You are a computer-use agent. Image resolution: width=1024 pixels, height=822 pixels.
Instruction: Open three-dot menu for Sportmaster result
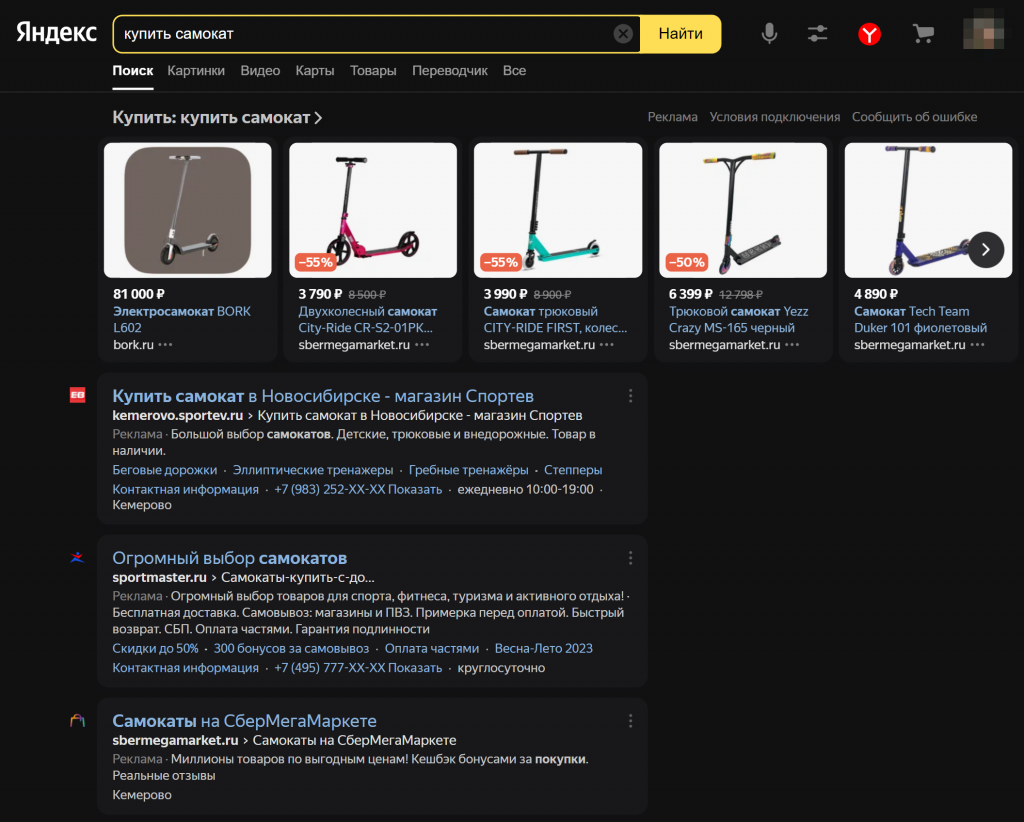(x=630, y=558)
